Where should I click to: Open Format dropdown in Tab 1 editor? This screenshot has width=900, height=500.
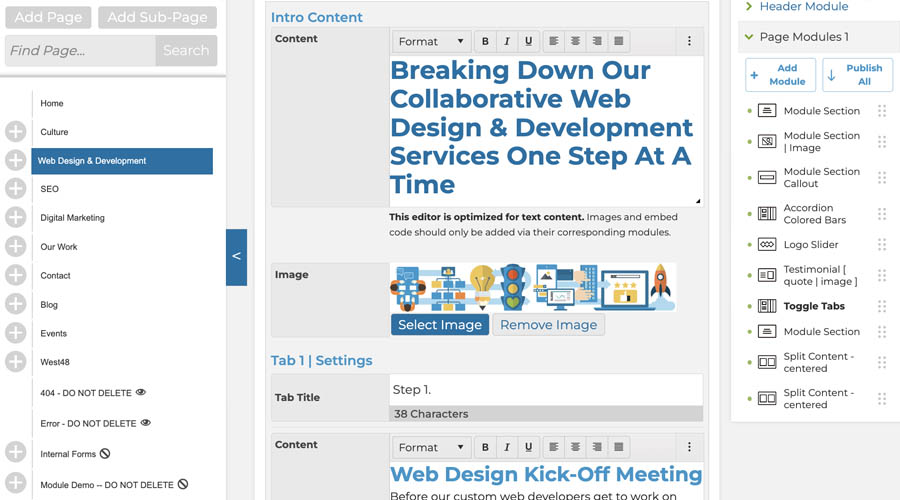click(x=431, y=447)
